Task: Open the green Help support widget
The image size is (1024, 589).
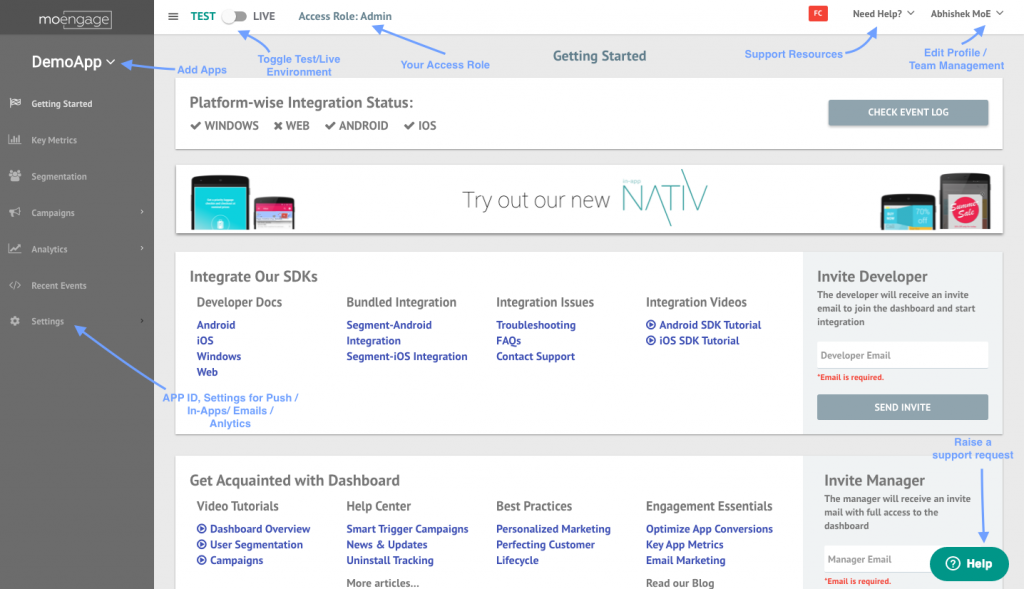Action: pos(969,563)
